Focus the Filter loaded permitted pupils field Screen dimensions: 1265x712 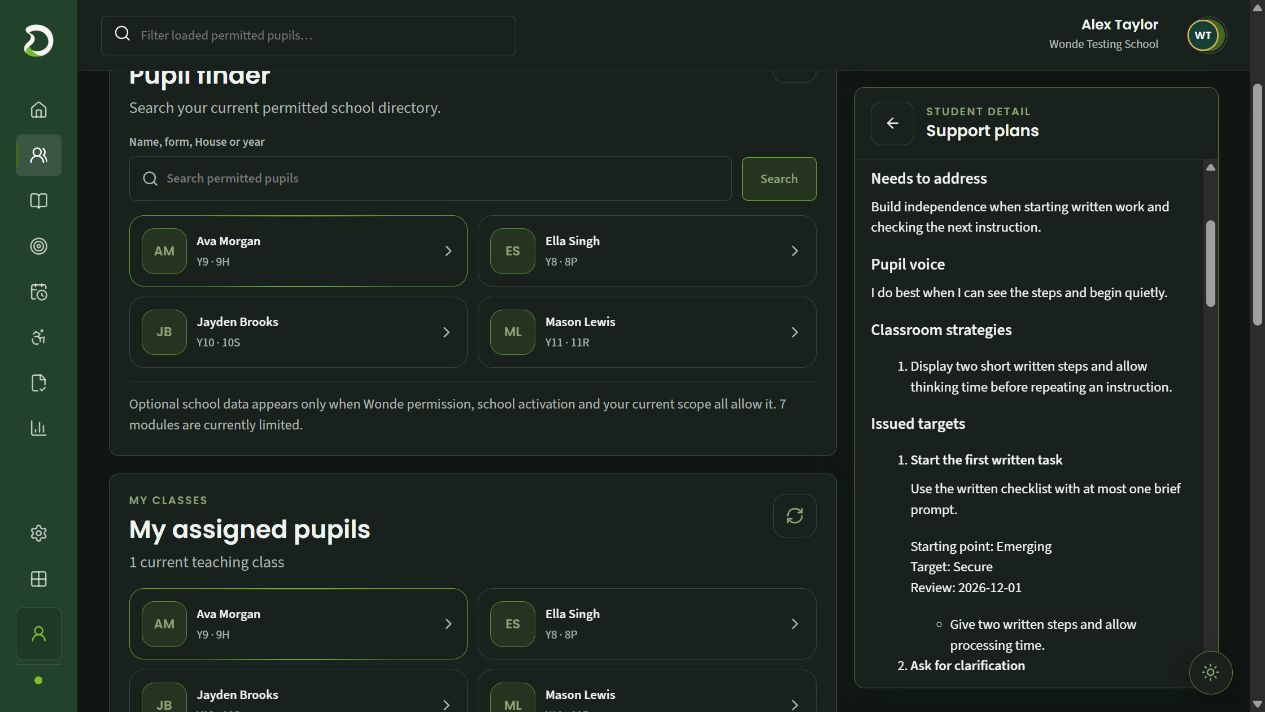pyautogui.click(x=308, y=35)
